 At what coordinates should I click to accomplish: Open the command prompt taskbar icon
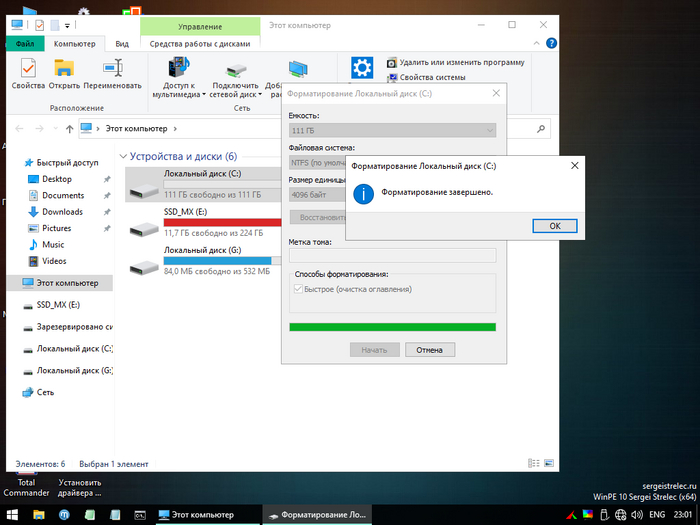140,515
